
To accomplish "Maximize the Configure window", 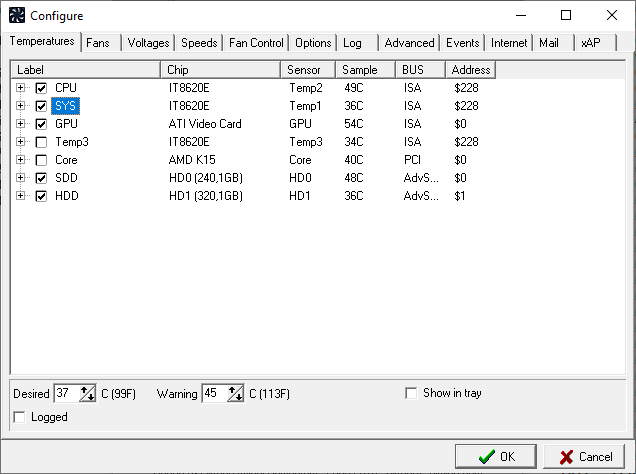I will [566, 15].
